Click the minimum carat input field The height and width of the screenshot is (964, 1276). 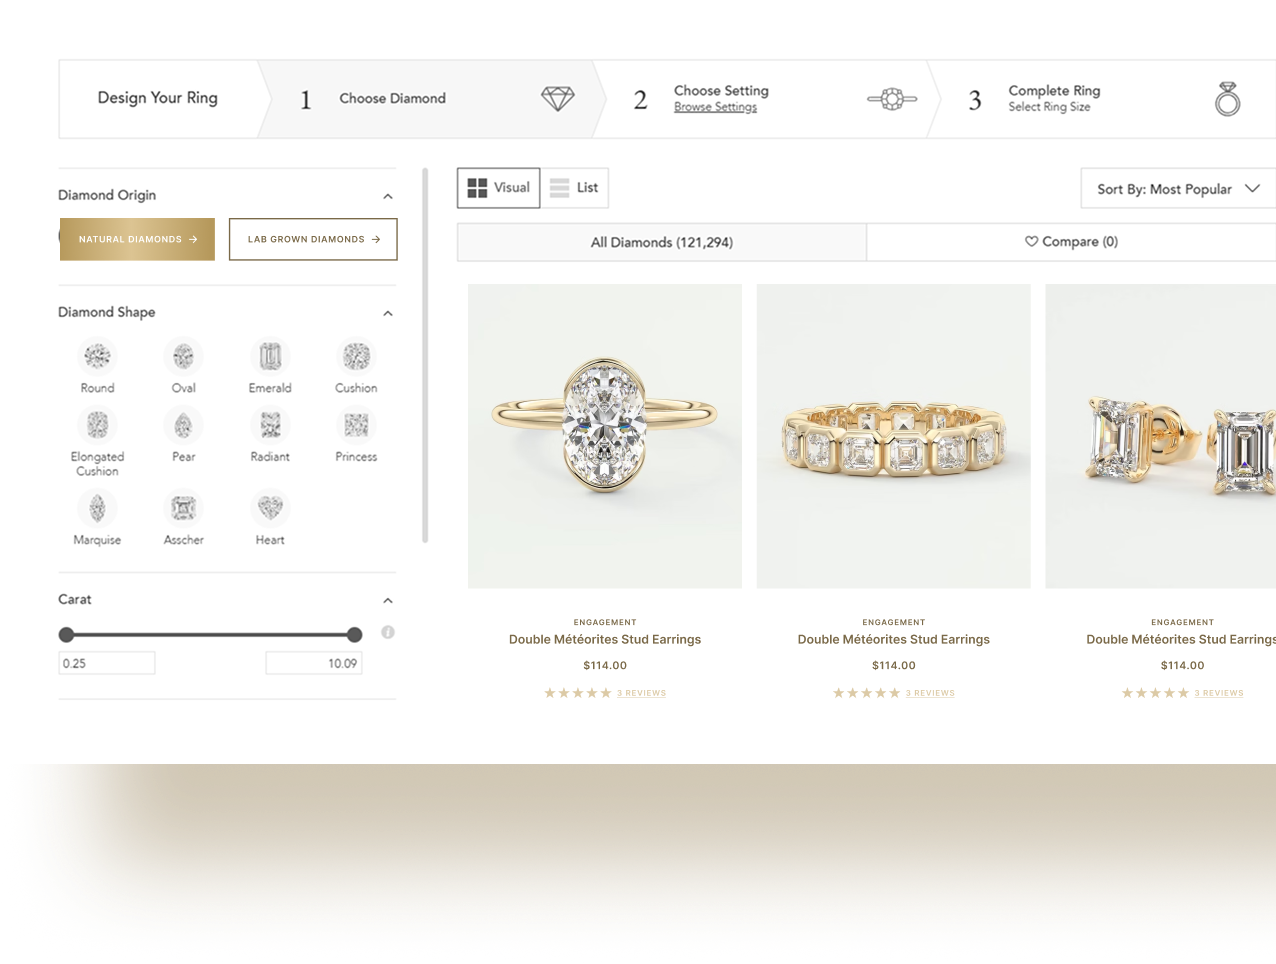coord(107,663)
